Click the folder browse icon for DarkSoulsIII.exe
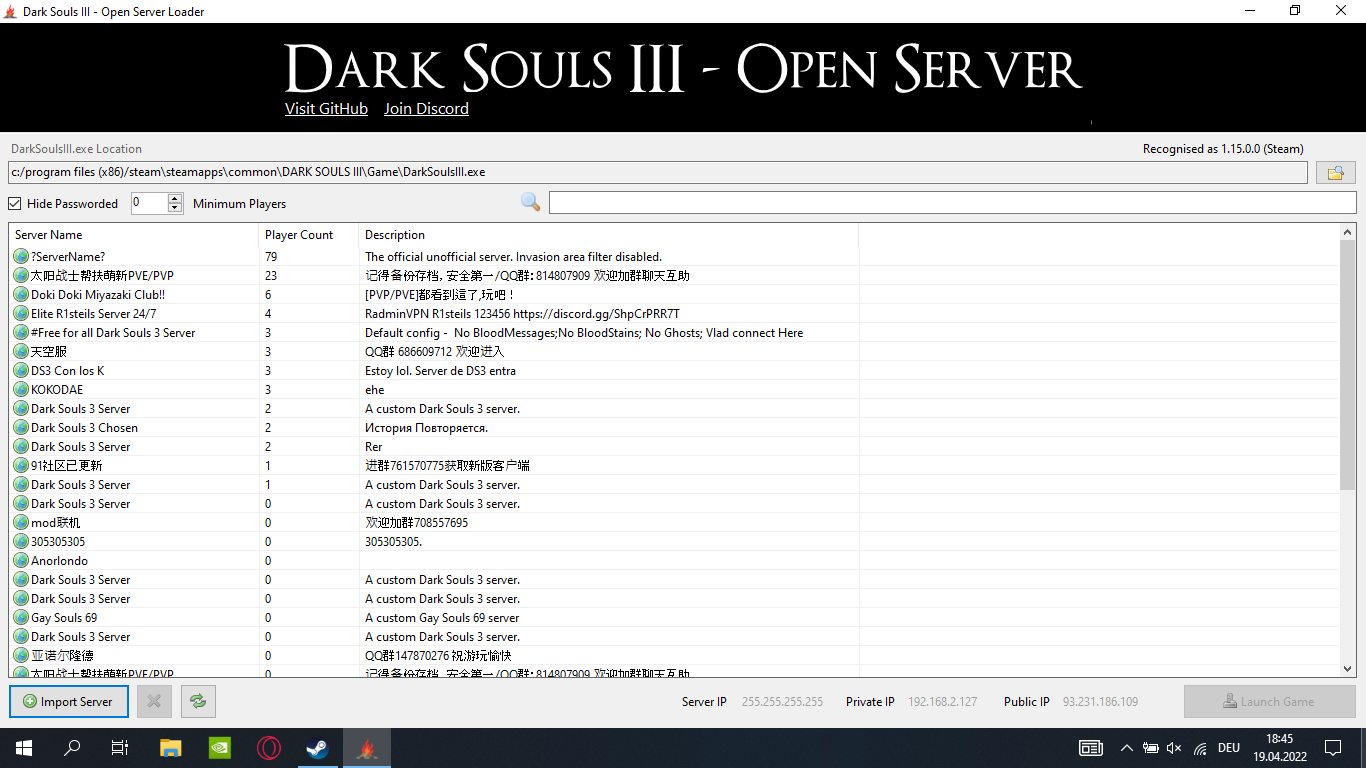 click(1335, 172)
